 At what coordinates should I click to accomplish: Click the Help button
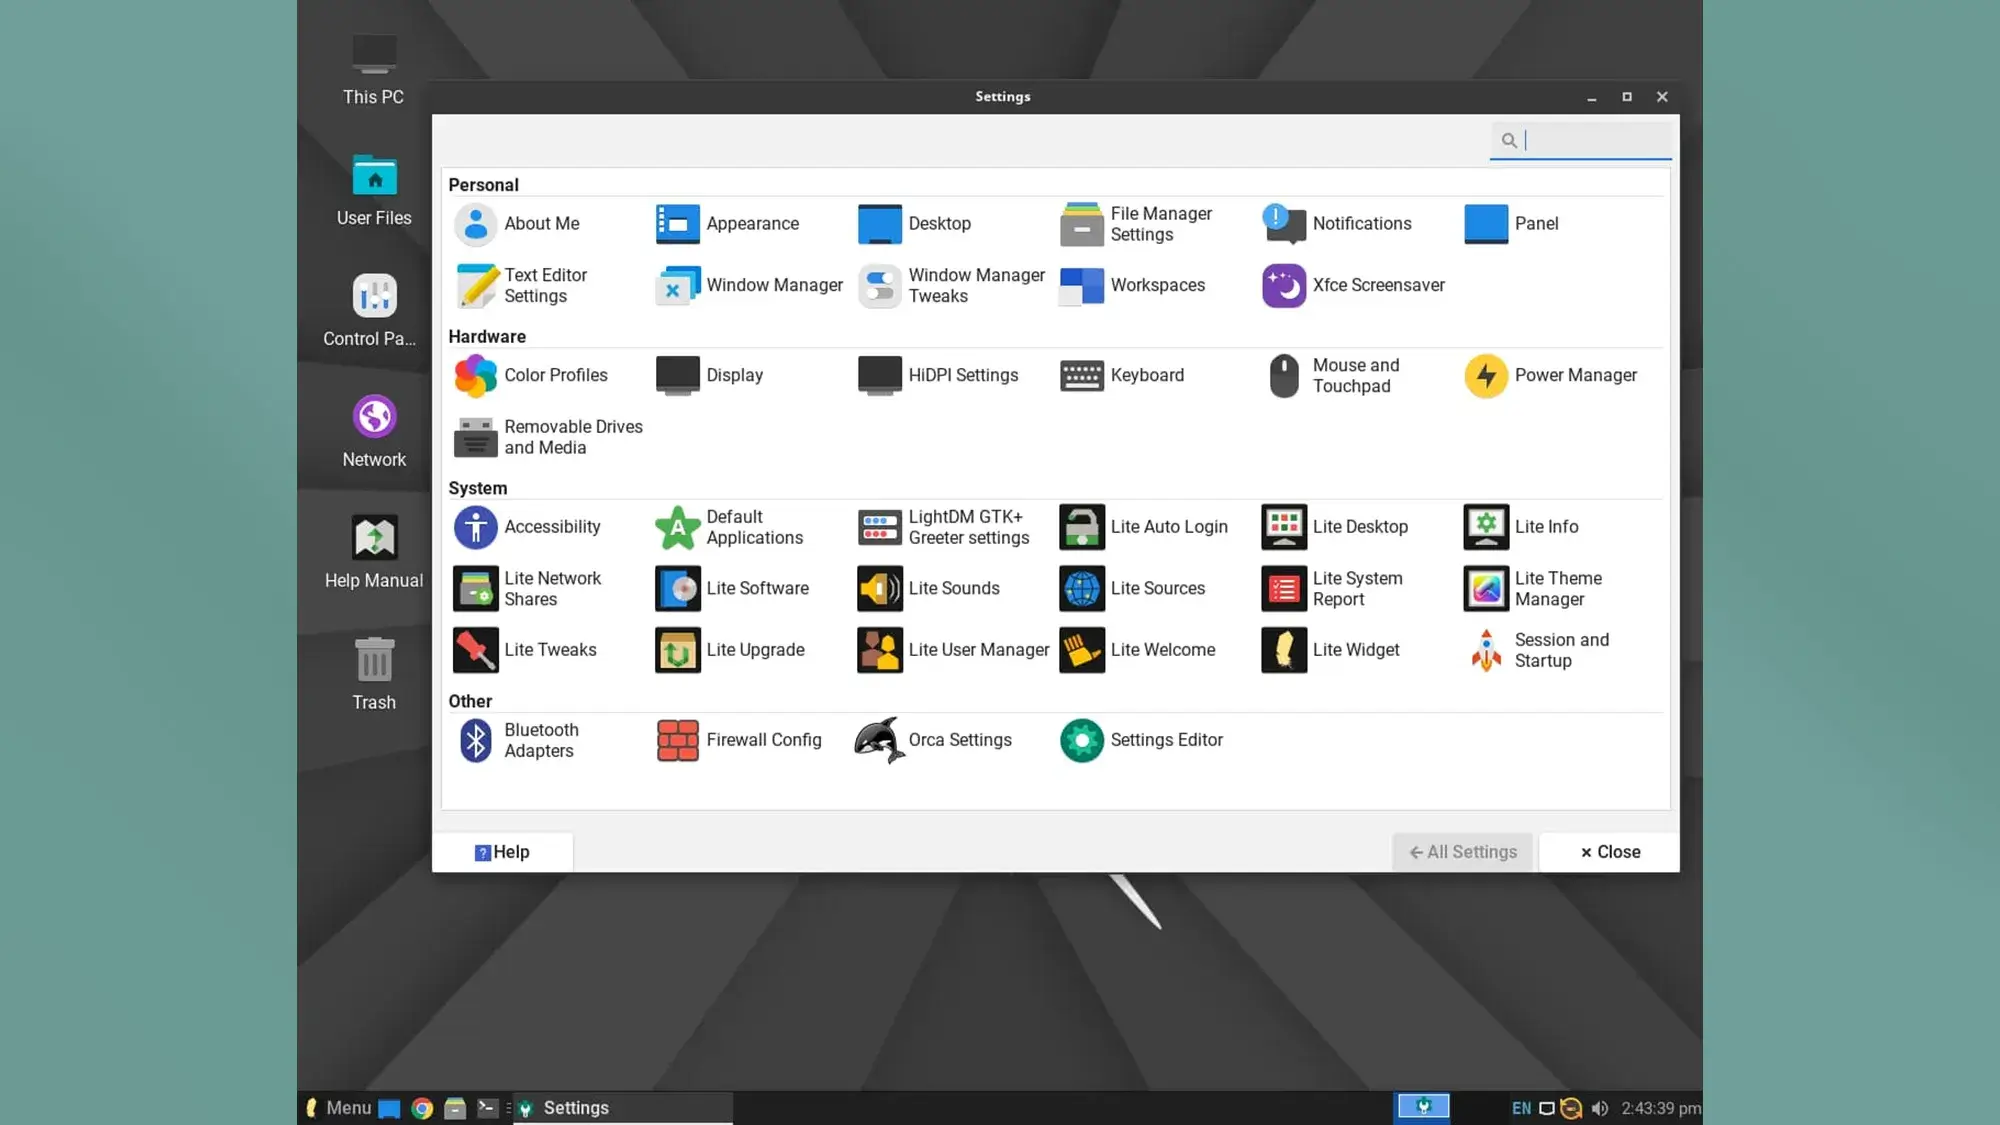tap(502, 851)
